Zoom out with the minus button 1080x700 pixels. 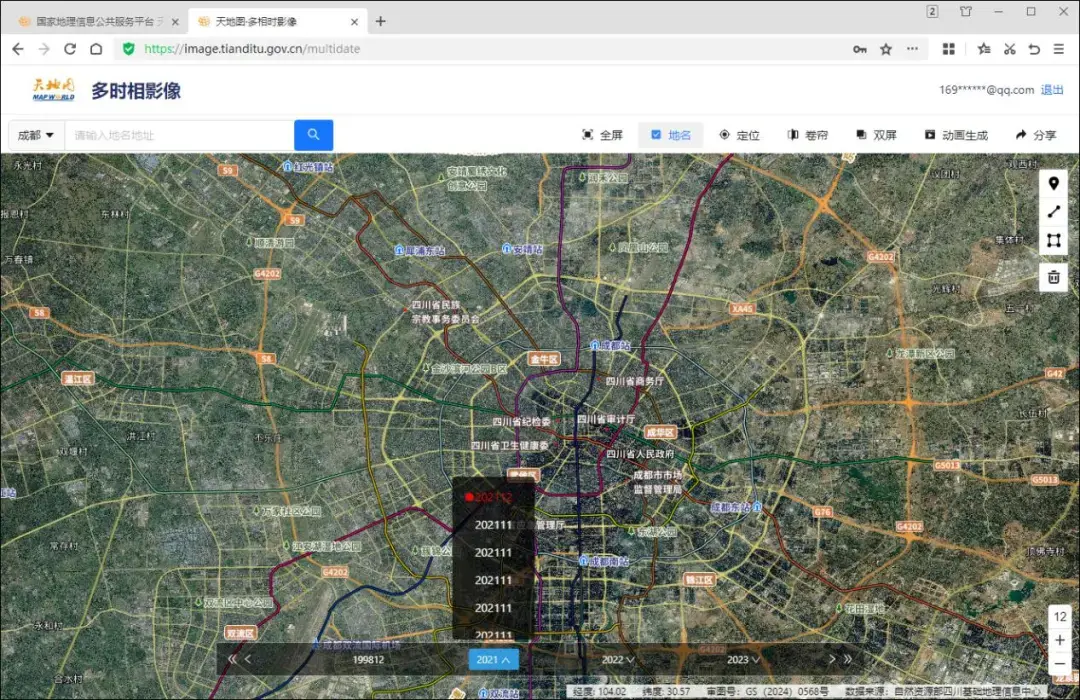coord(1059,664)
